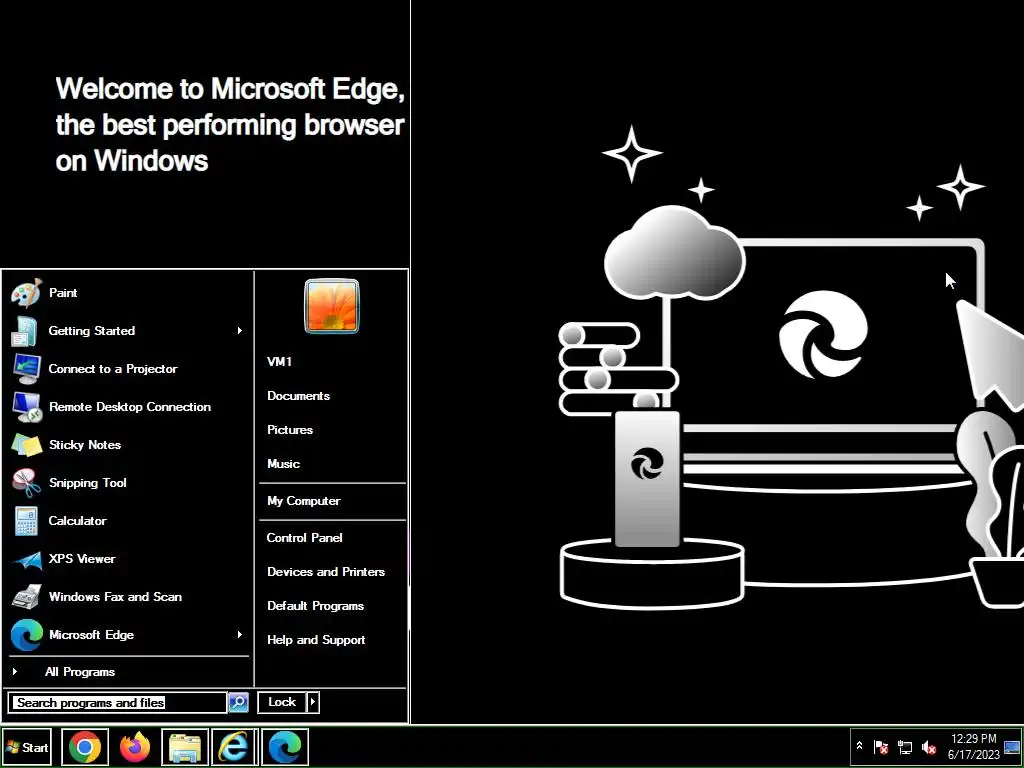Image resolution: width=1024 pixels, height=768 pixels.
Task: Launch Internet Explorer from the taskbar
Action: coord(234,747)
